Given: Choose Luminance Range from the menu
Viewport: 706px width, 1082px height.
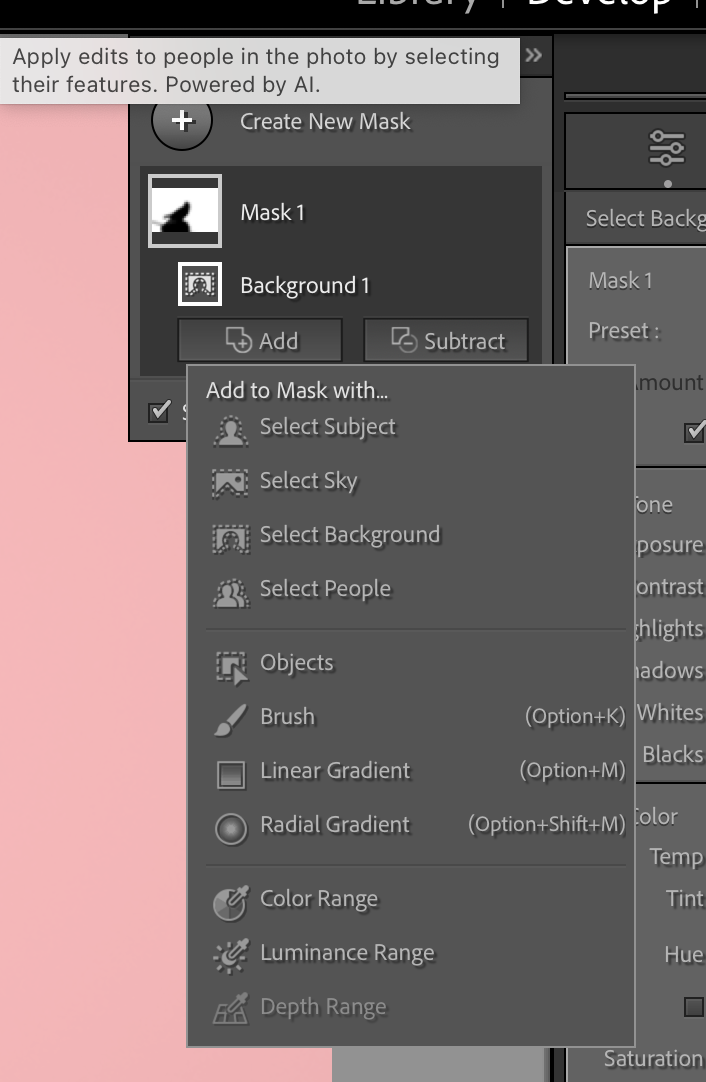Looking at the screenshot, I should (x=346, y=954).
